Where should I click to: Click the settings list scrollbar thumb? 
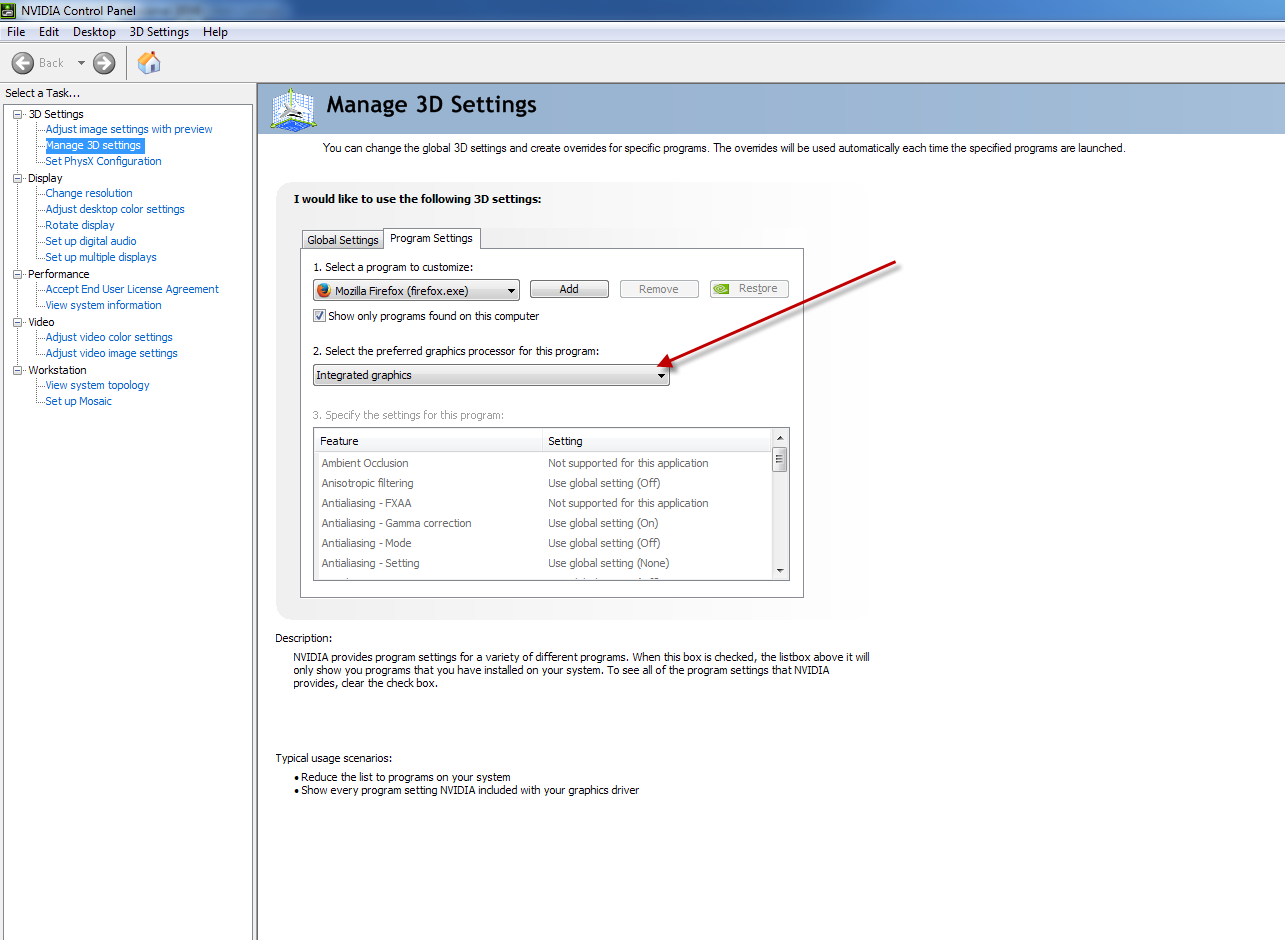[x=780, y=459]
